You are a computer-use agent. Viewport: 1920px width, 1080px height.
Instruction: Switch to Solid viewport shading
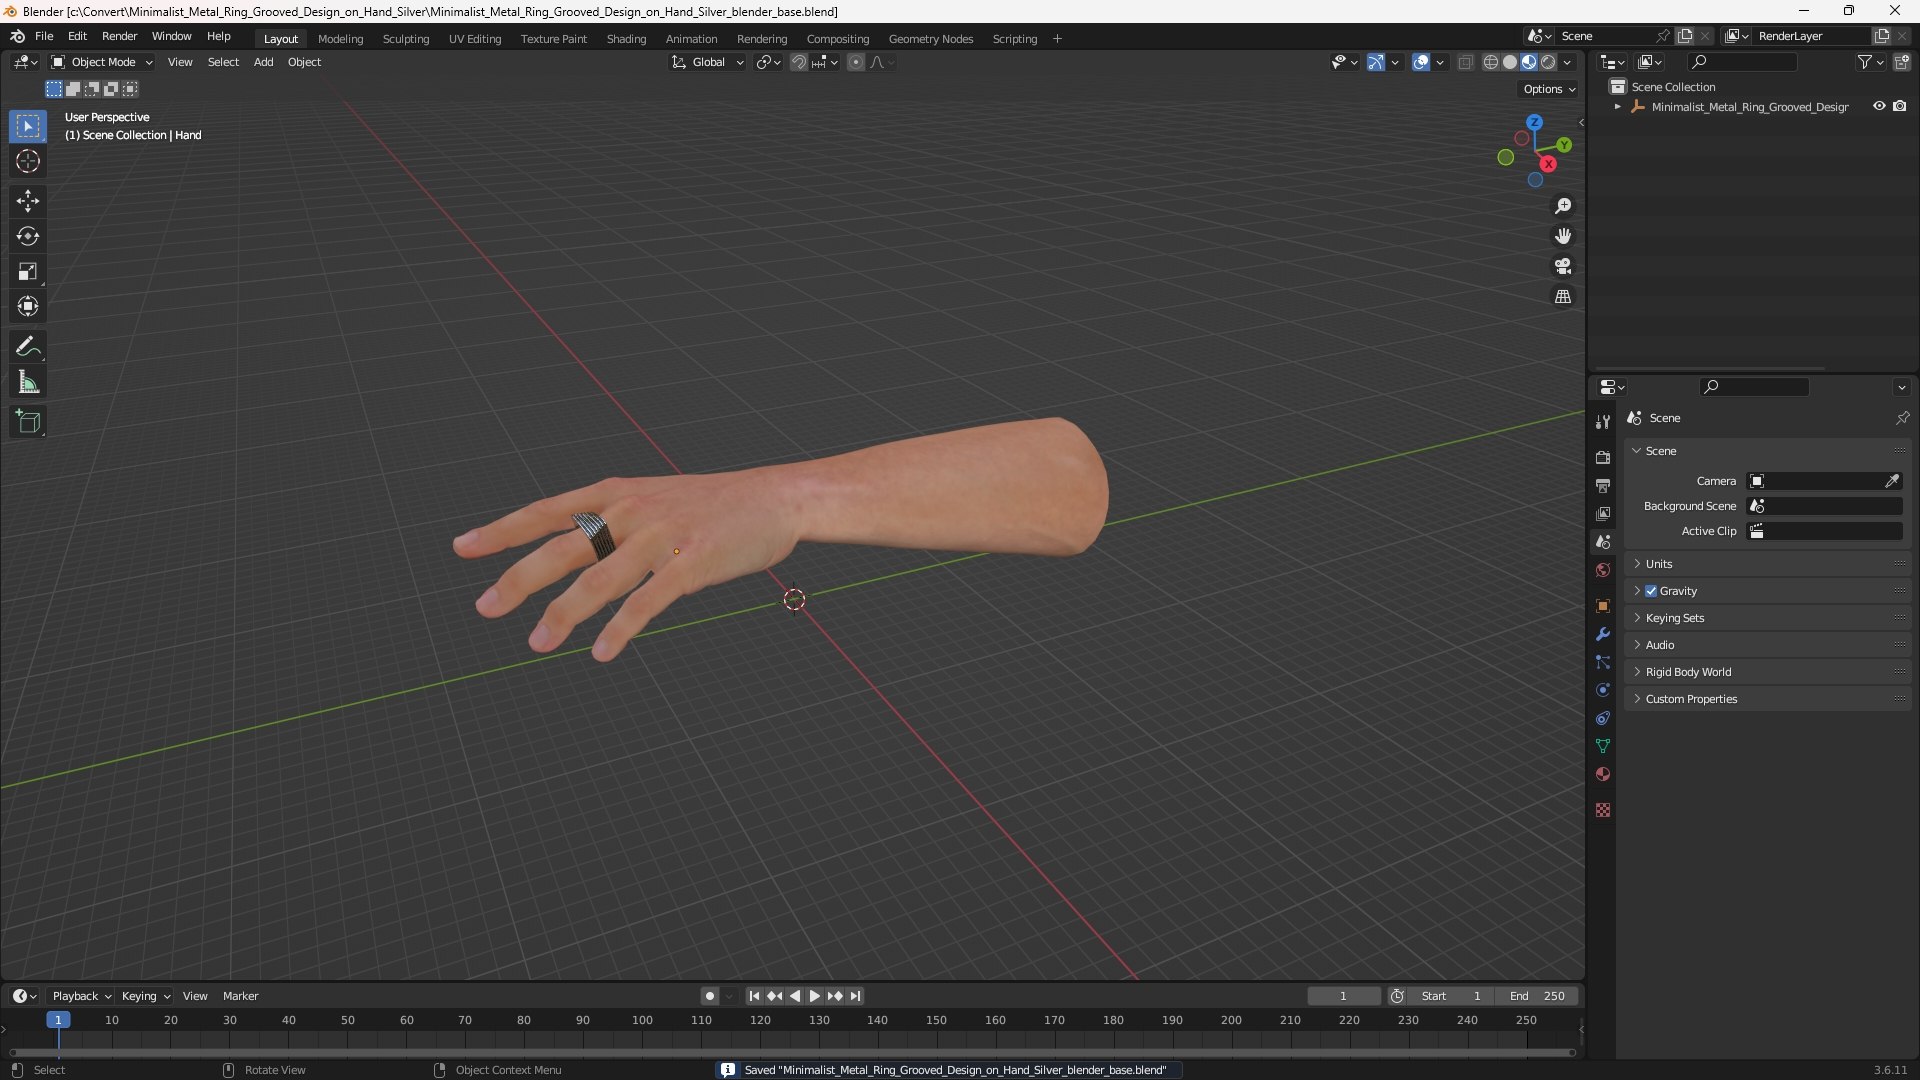pyautogui.click(x=1510, y=62)
